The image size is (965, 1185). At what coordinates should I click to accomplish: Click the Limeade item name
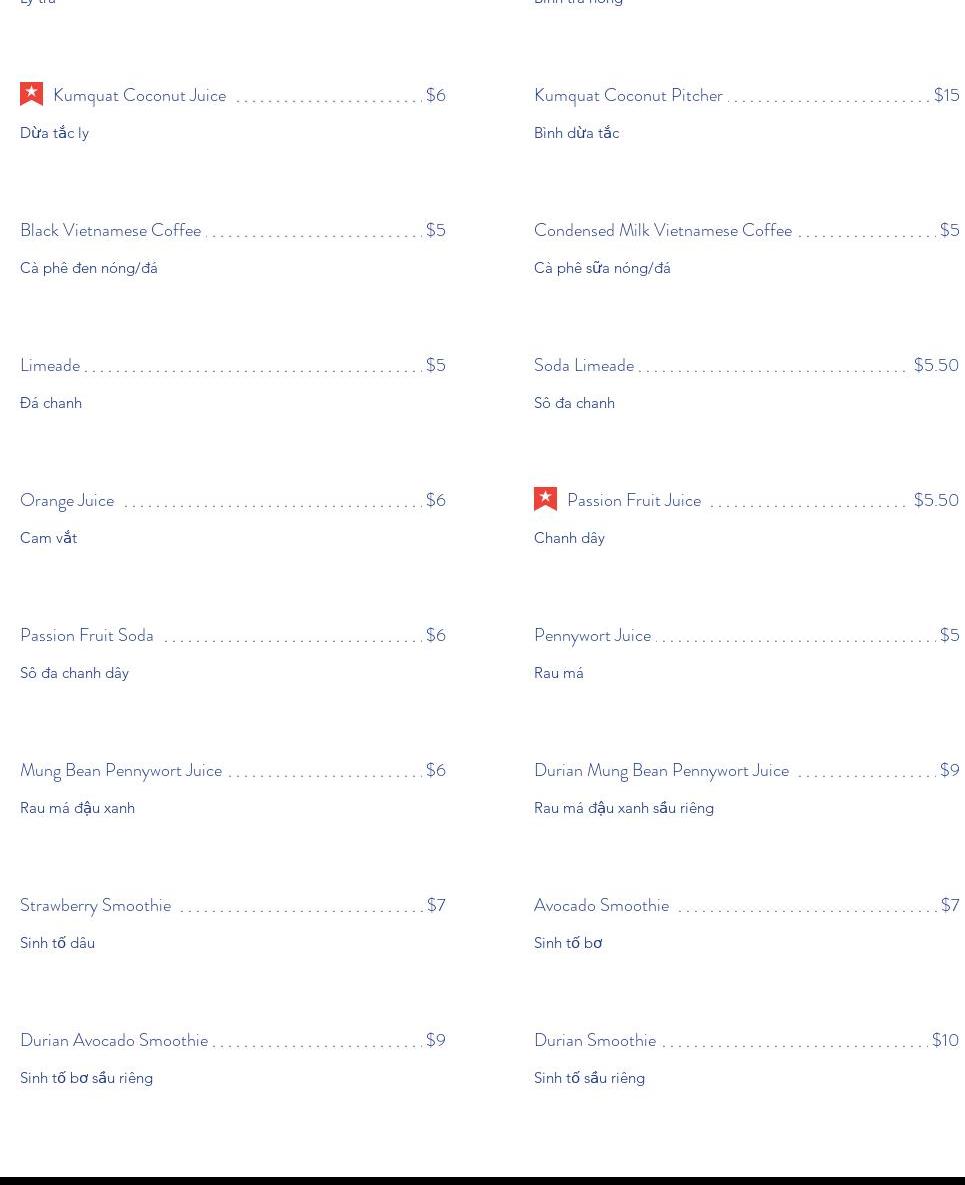pyautogui.click(x=50, y=365)
